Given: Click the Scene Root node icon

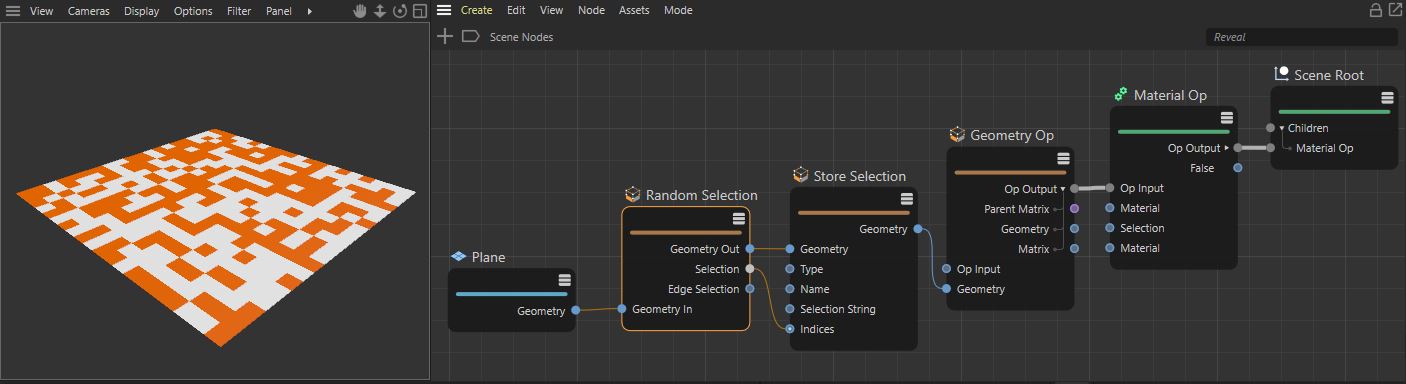Looking at the screenshot, I should pos(1281,74).
